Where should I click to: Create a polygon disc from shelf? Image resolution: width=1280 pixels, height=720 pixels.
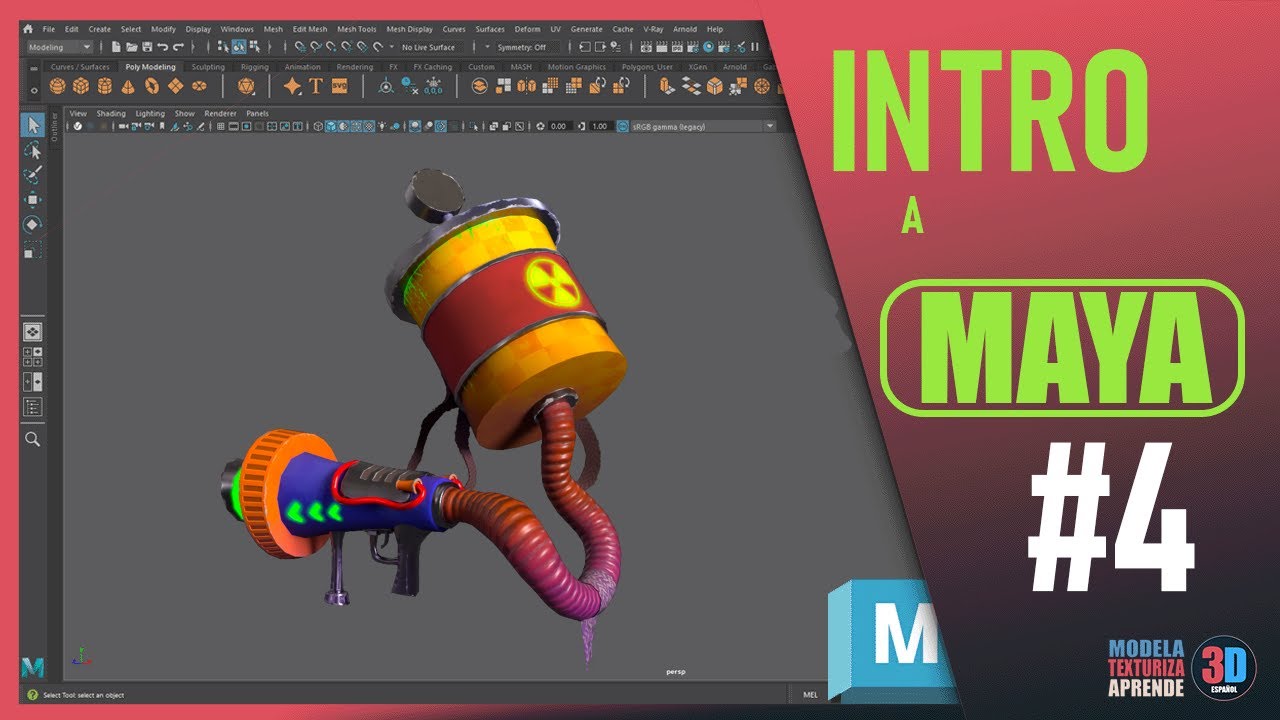(199, 87)
